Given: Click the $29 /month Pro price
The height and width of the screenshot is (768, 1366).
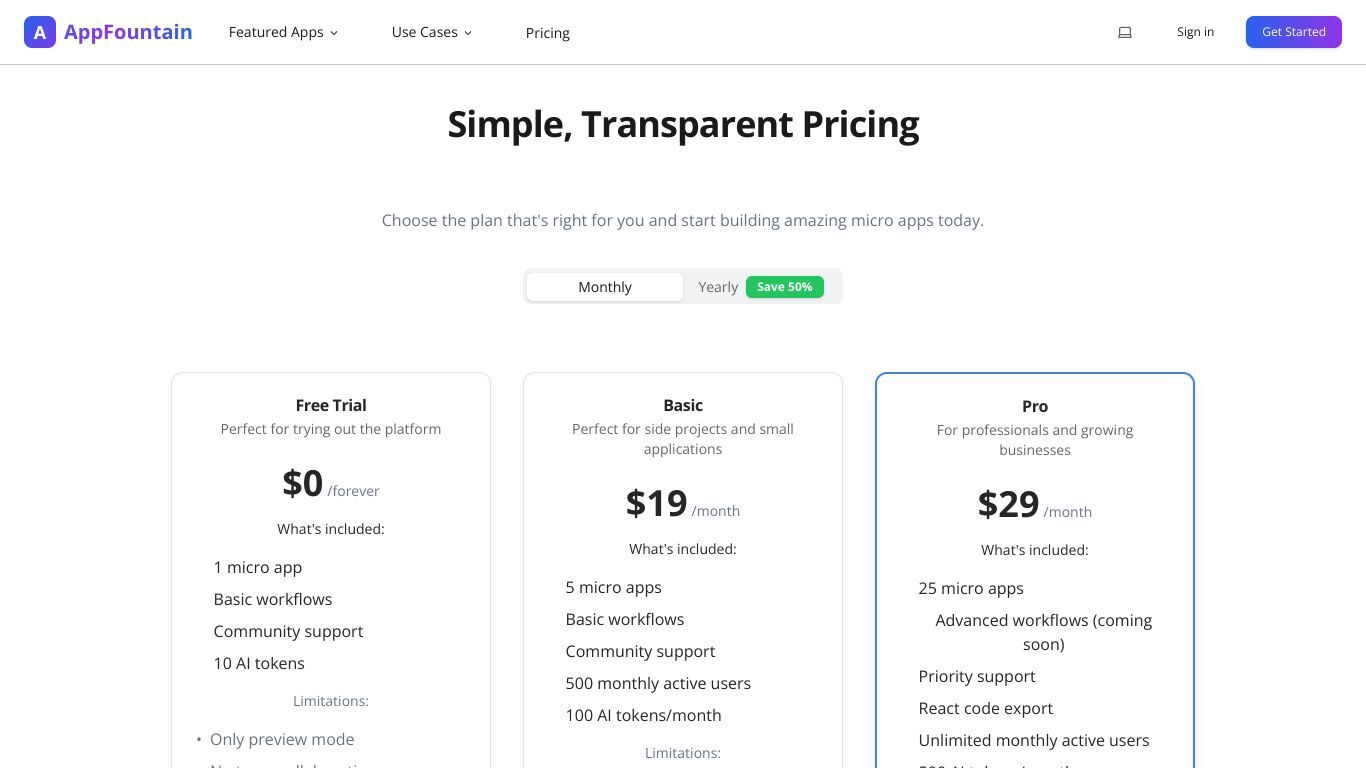Looking at the screenshot, I should tap(1035, 504).
